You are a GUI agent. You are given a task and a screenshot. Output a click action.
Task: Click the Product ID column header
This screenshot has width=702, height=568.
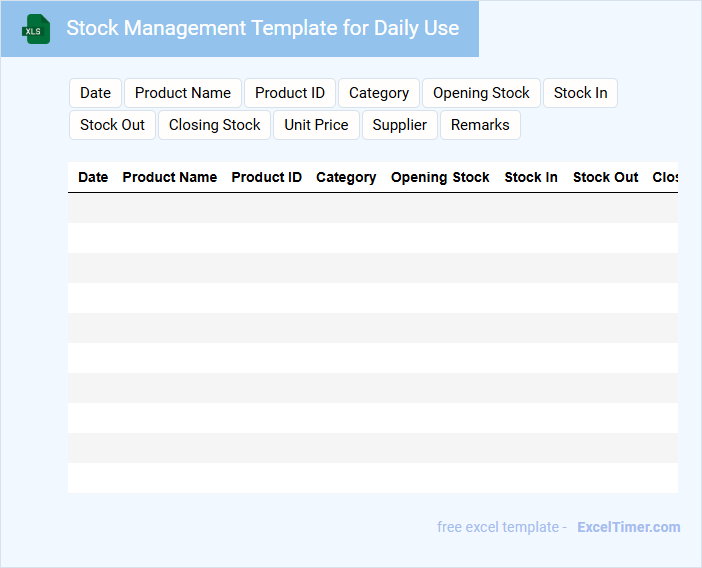(x=266, y=177)
